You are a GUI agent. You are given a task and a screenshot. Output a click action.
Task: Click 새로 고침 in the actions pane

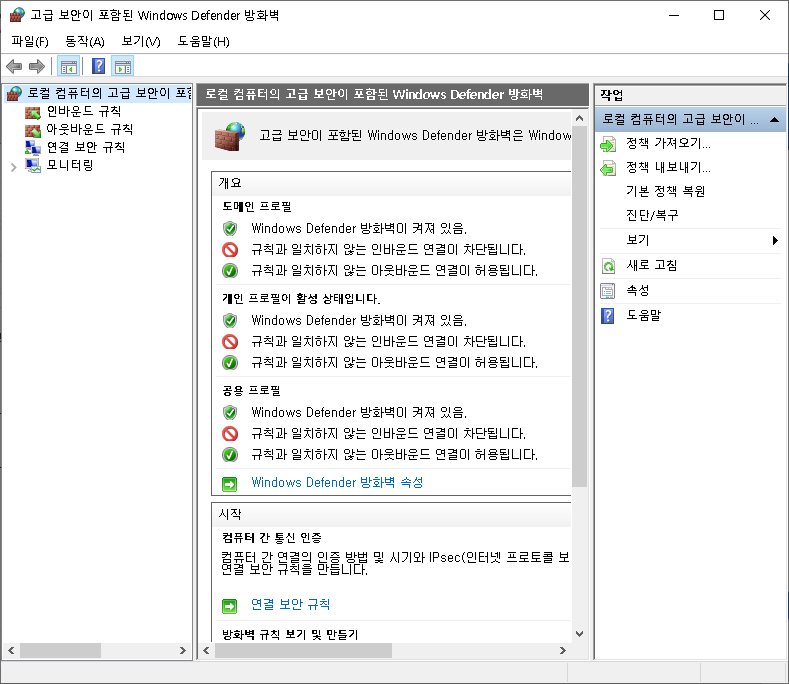[x=652, y=265]
